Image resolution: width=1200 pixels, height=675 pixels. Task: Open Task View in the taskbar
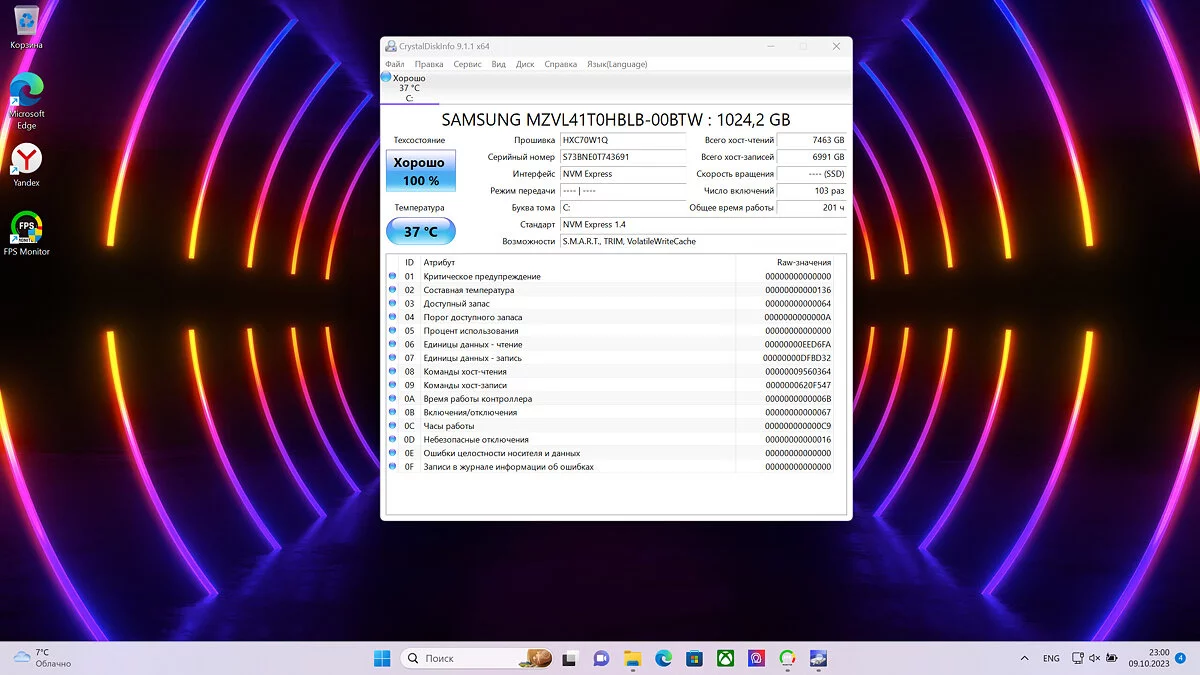click(569, 658)
